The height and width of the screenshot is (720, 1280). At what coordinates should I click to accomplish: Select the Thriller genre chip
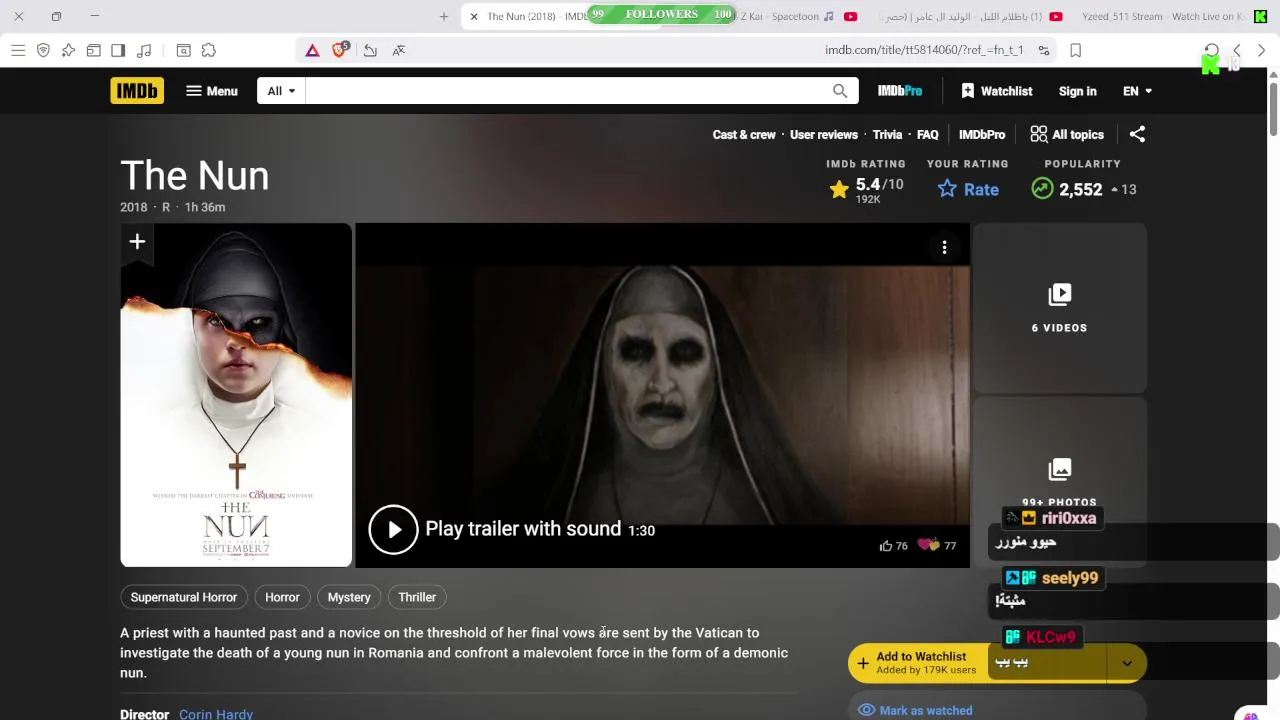coord(417,597)
